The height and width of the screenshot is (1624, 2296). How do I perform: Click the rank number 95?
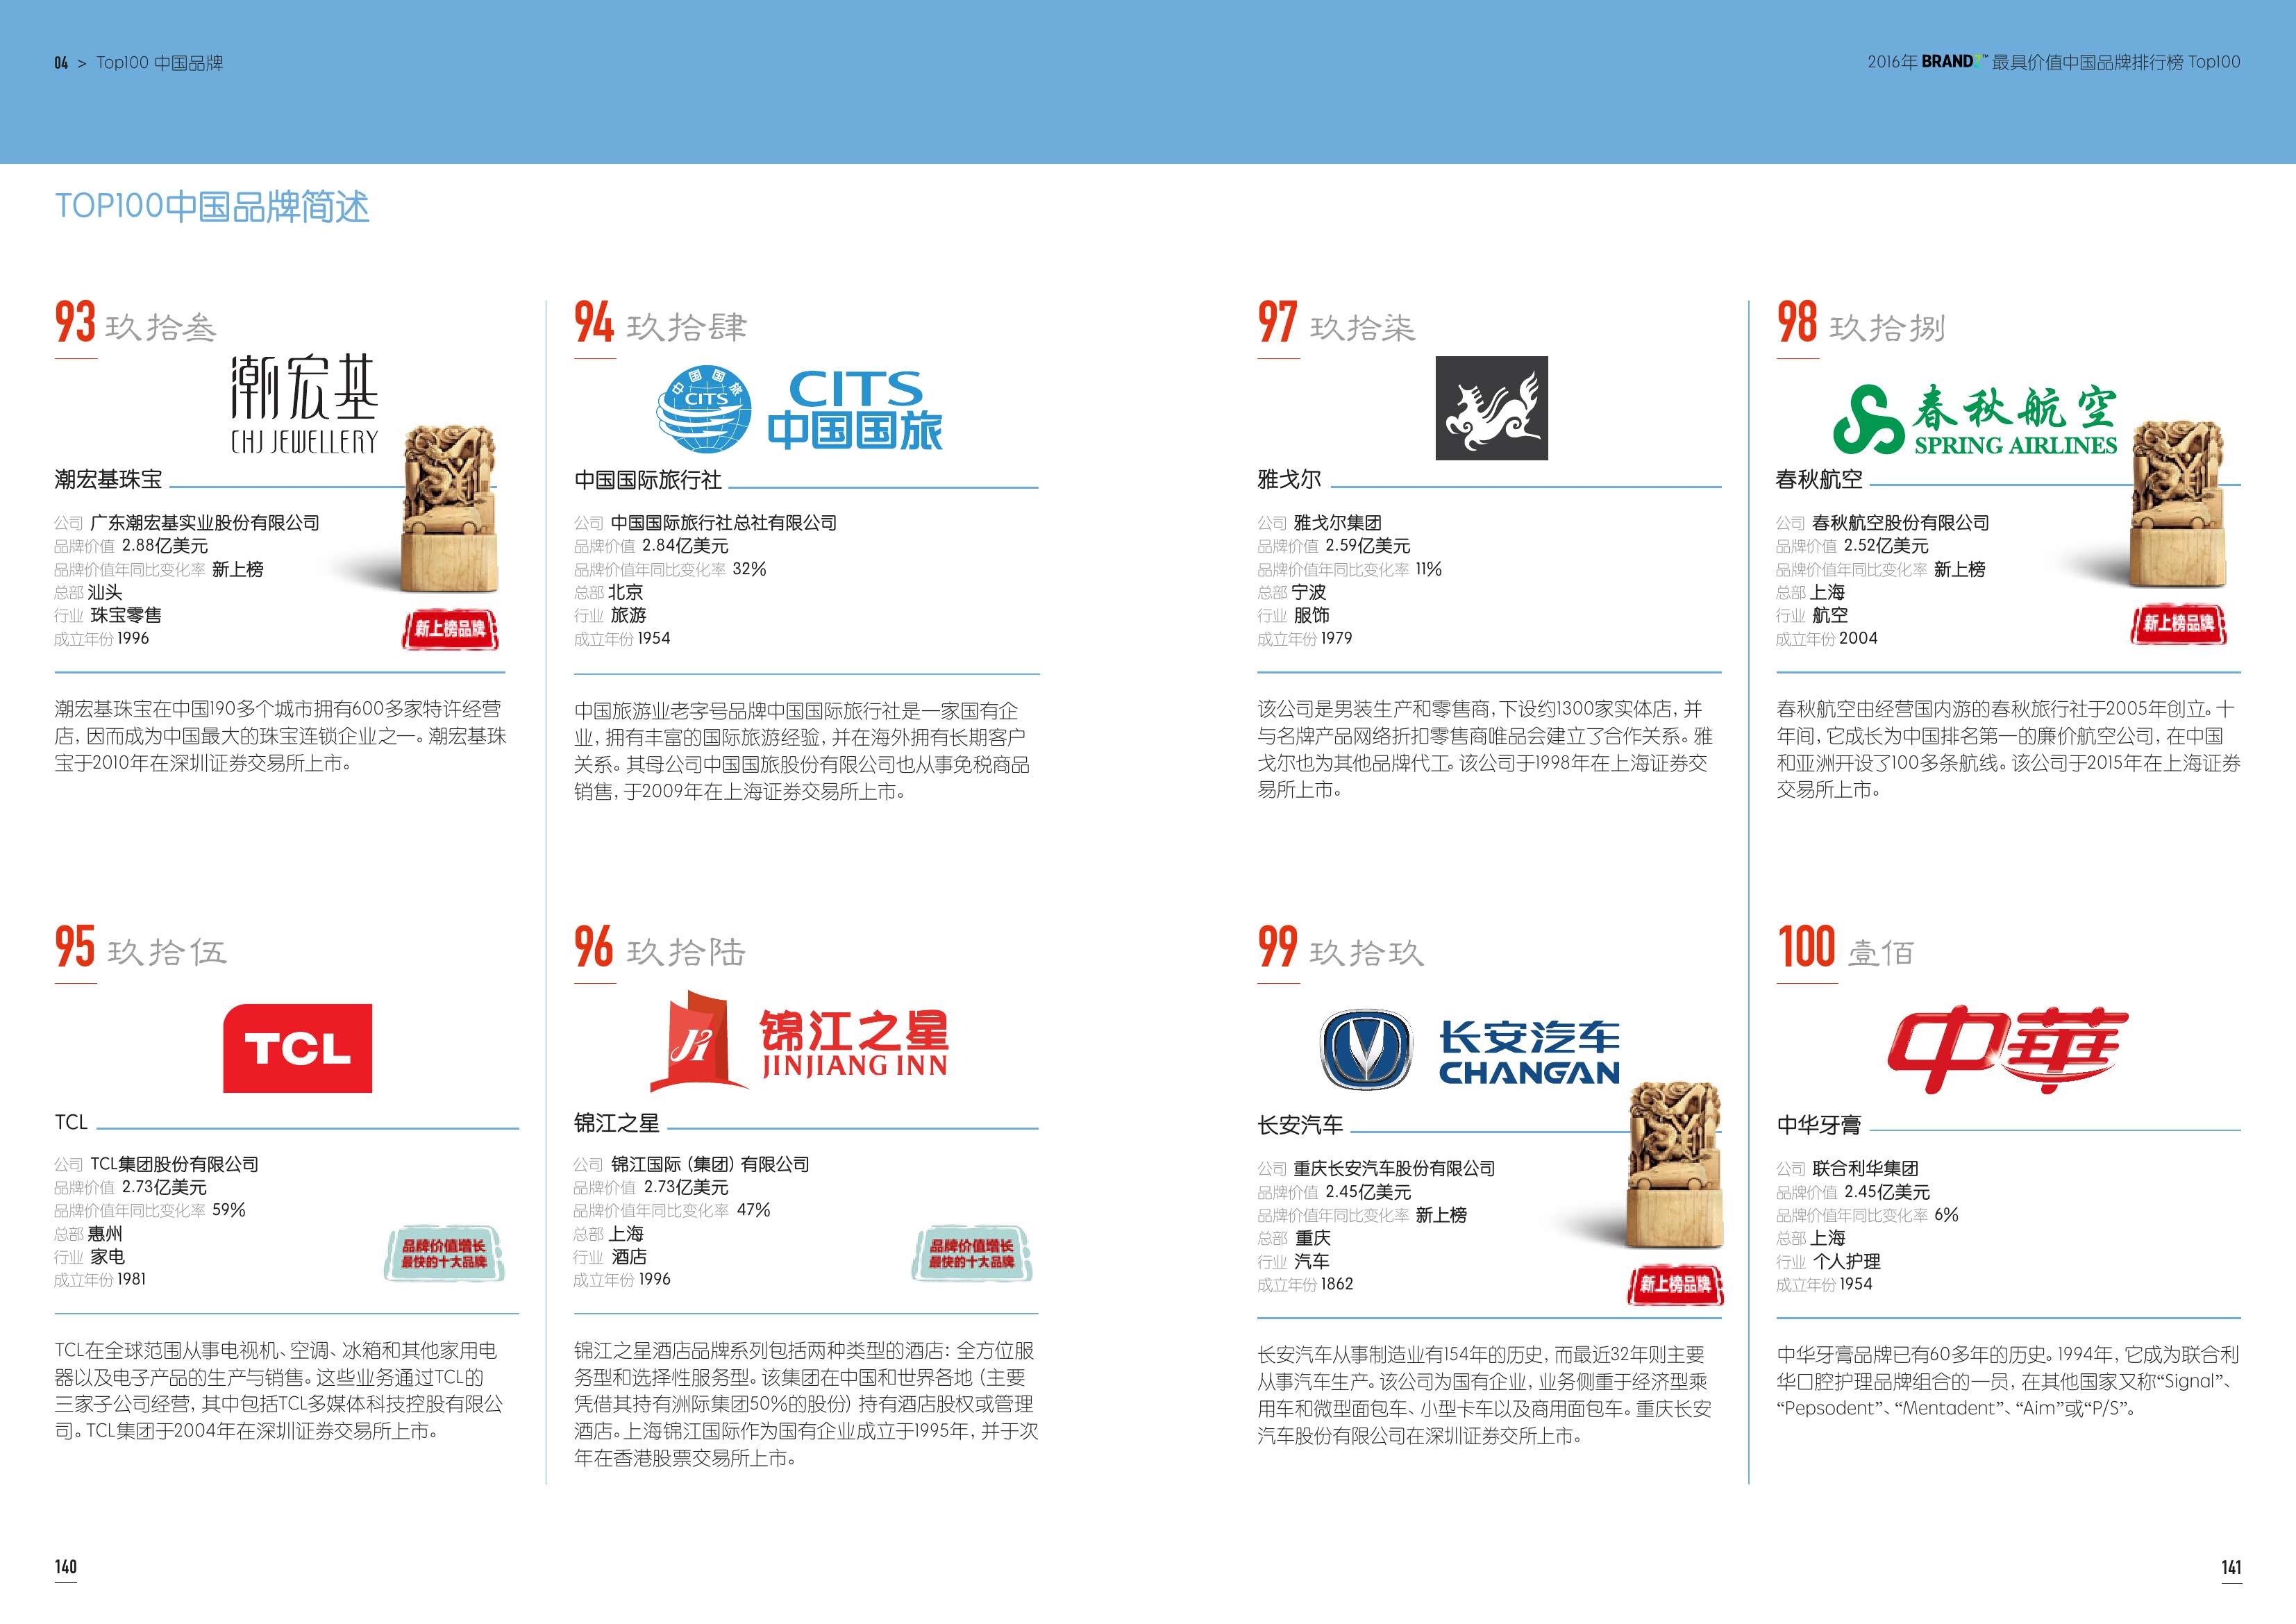click(x=75, y=946)
